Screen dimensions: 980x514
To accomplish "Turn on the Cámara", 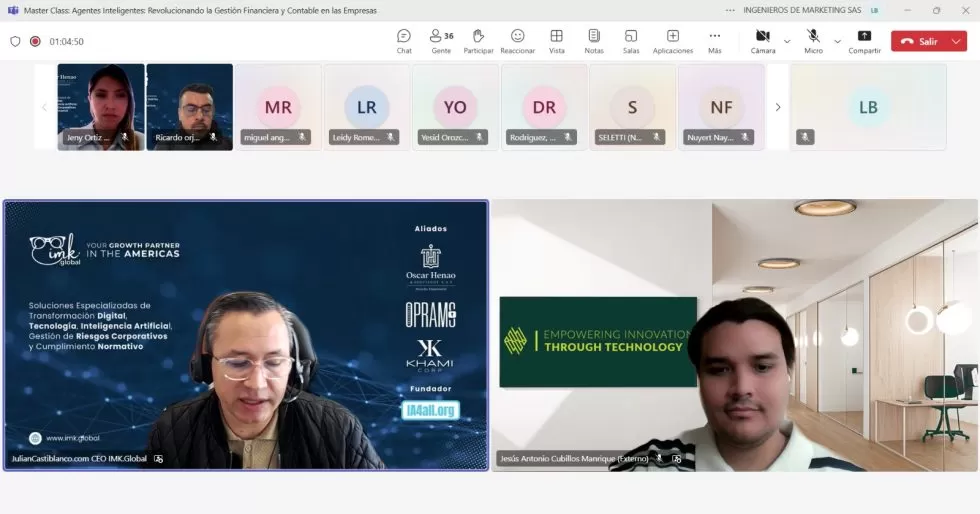I will pyautogui.click(x=762, y=41).
